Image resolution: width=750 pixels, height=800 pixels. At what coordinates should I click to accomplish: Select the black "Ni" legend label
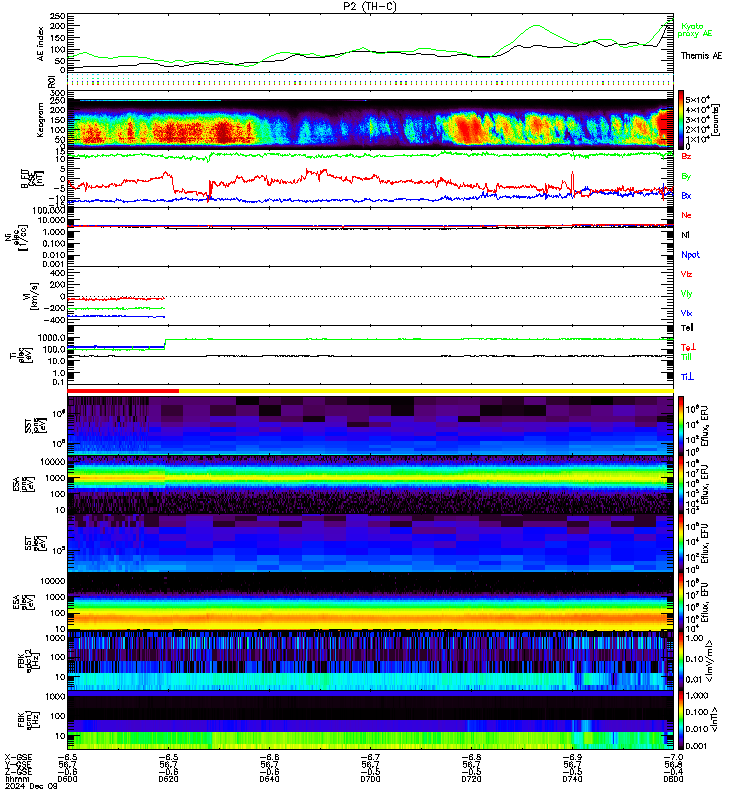pyautogui.click(x=685, y=235)
